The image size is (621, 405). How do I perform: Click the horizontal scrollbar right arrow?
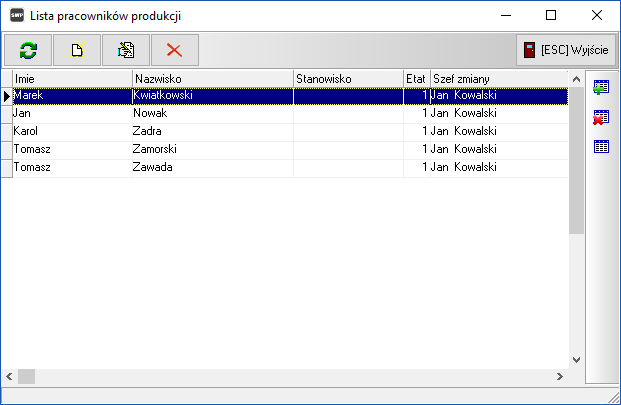[x=560, y=377]
